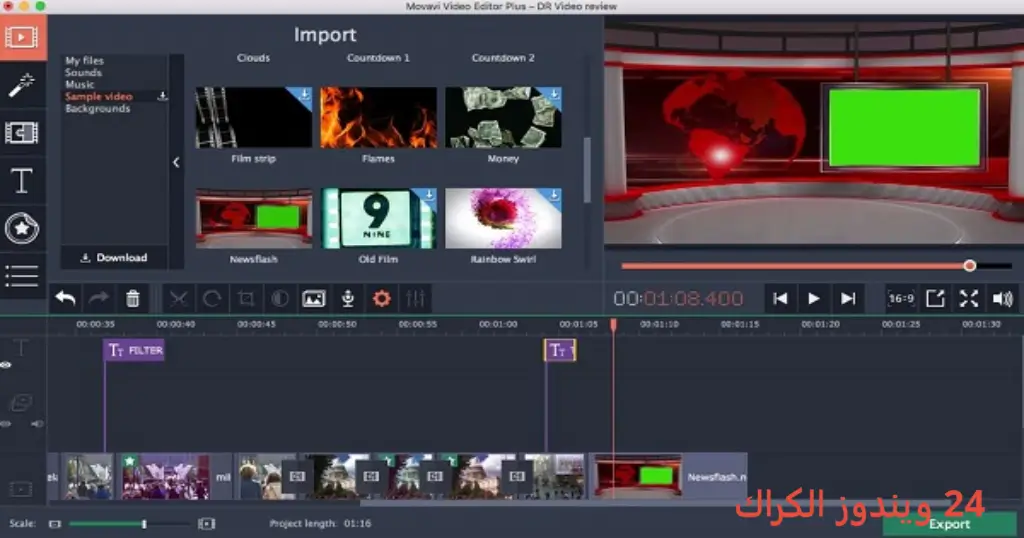Click the Undo arrow

(65, 298)
